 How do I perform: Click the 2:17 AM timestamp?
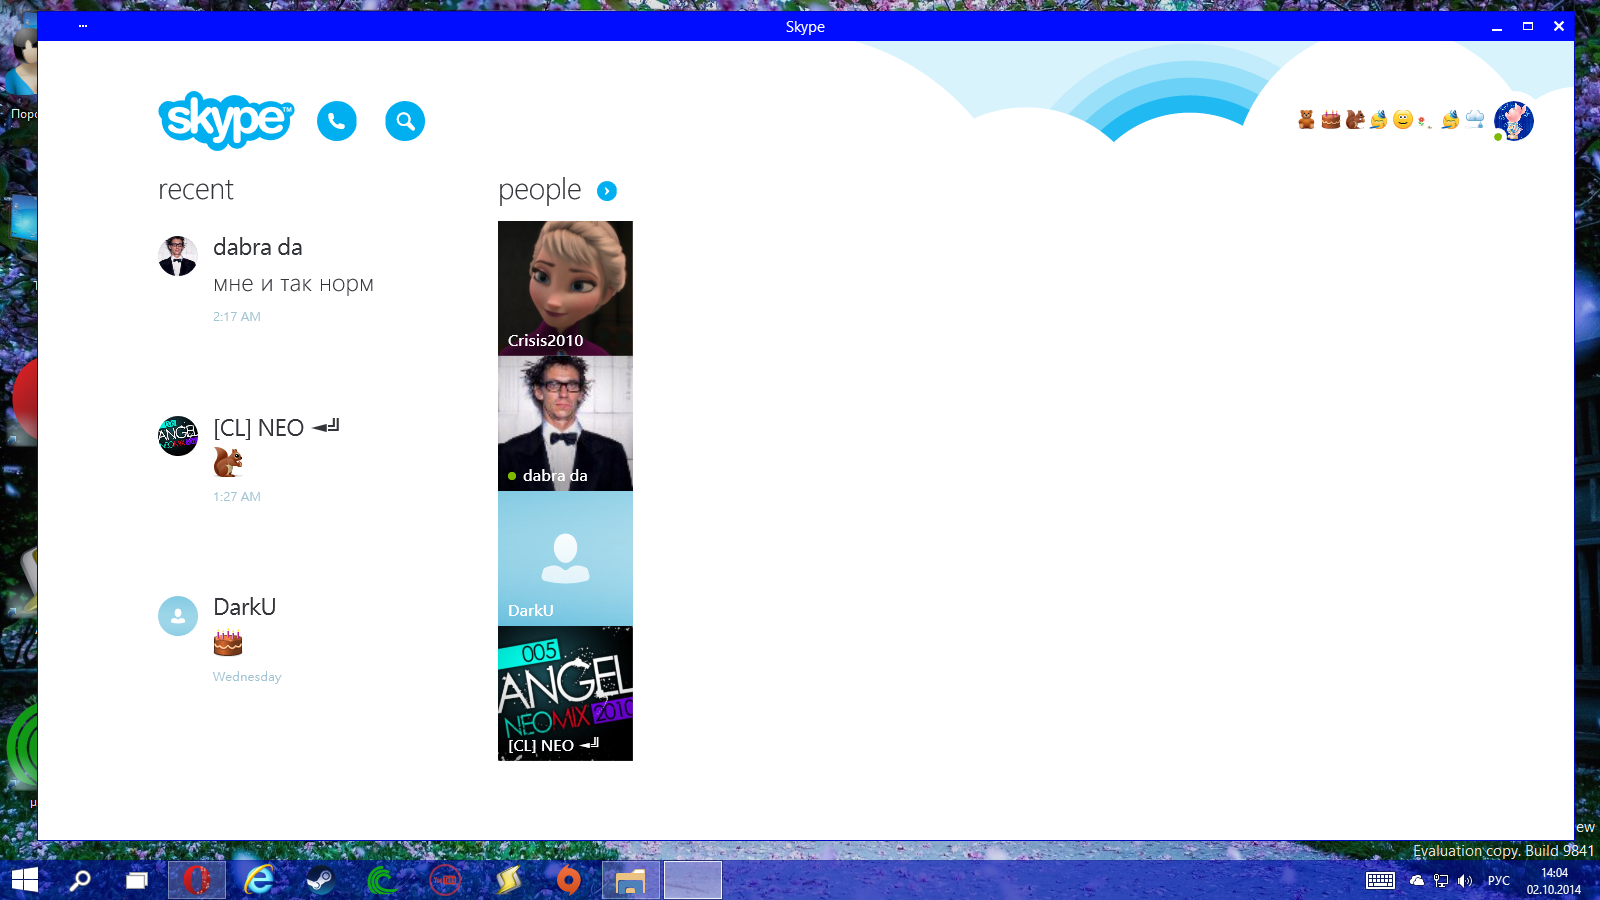236,317
